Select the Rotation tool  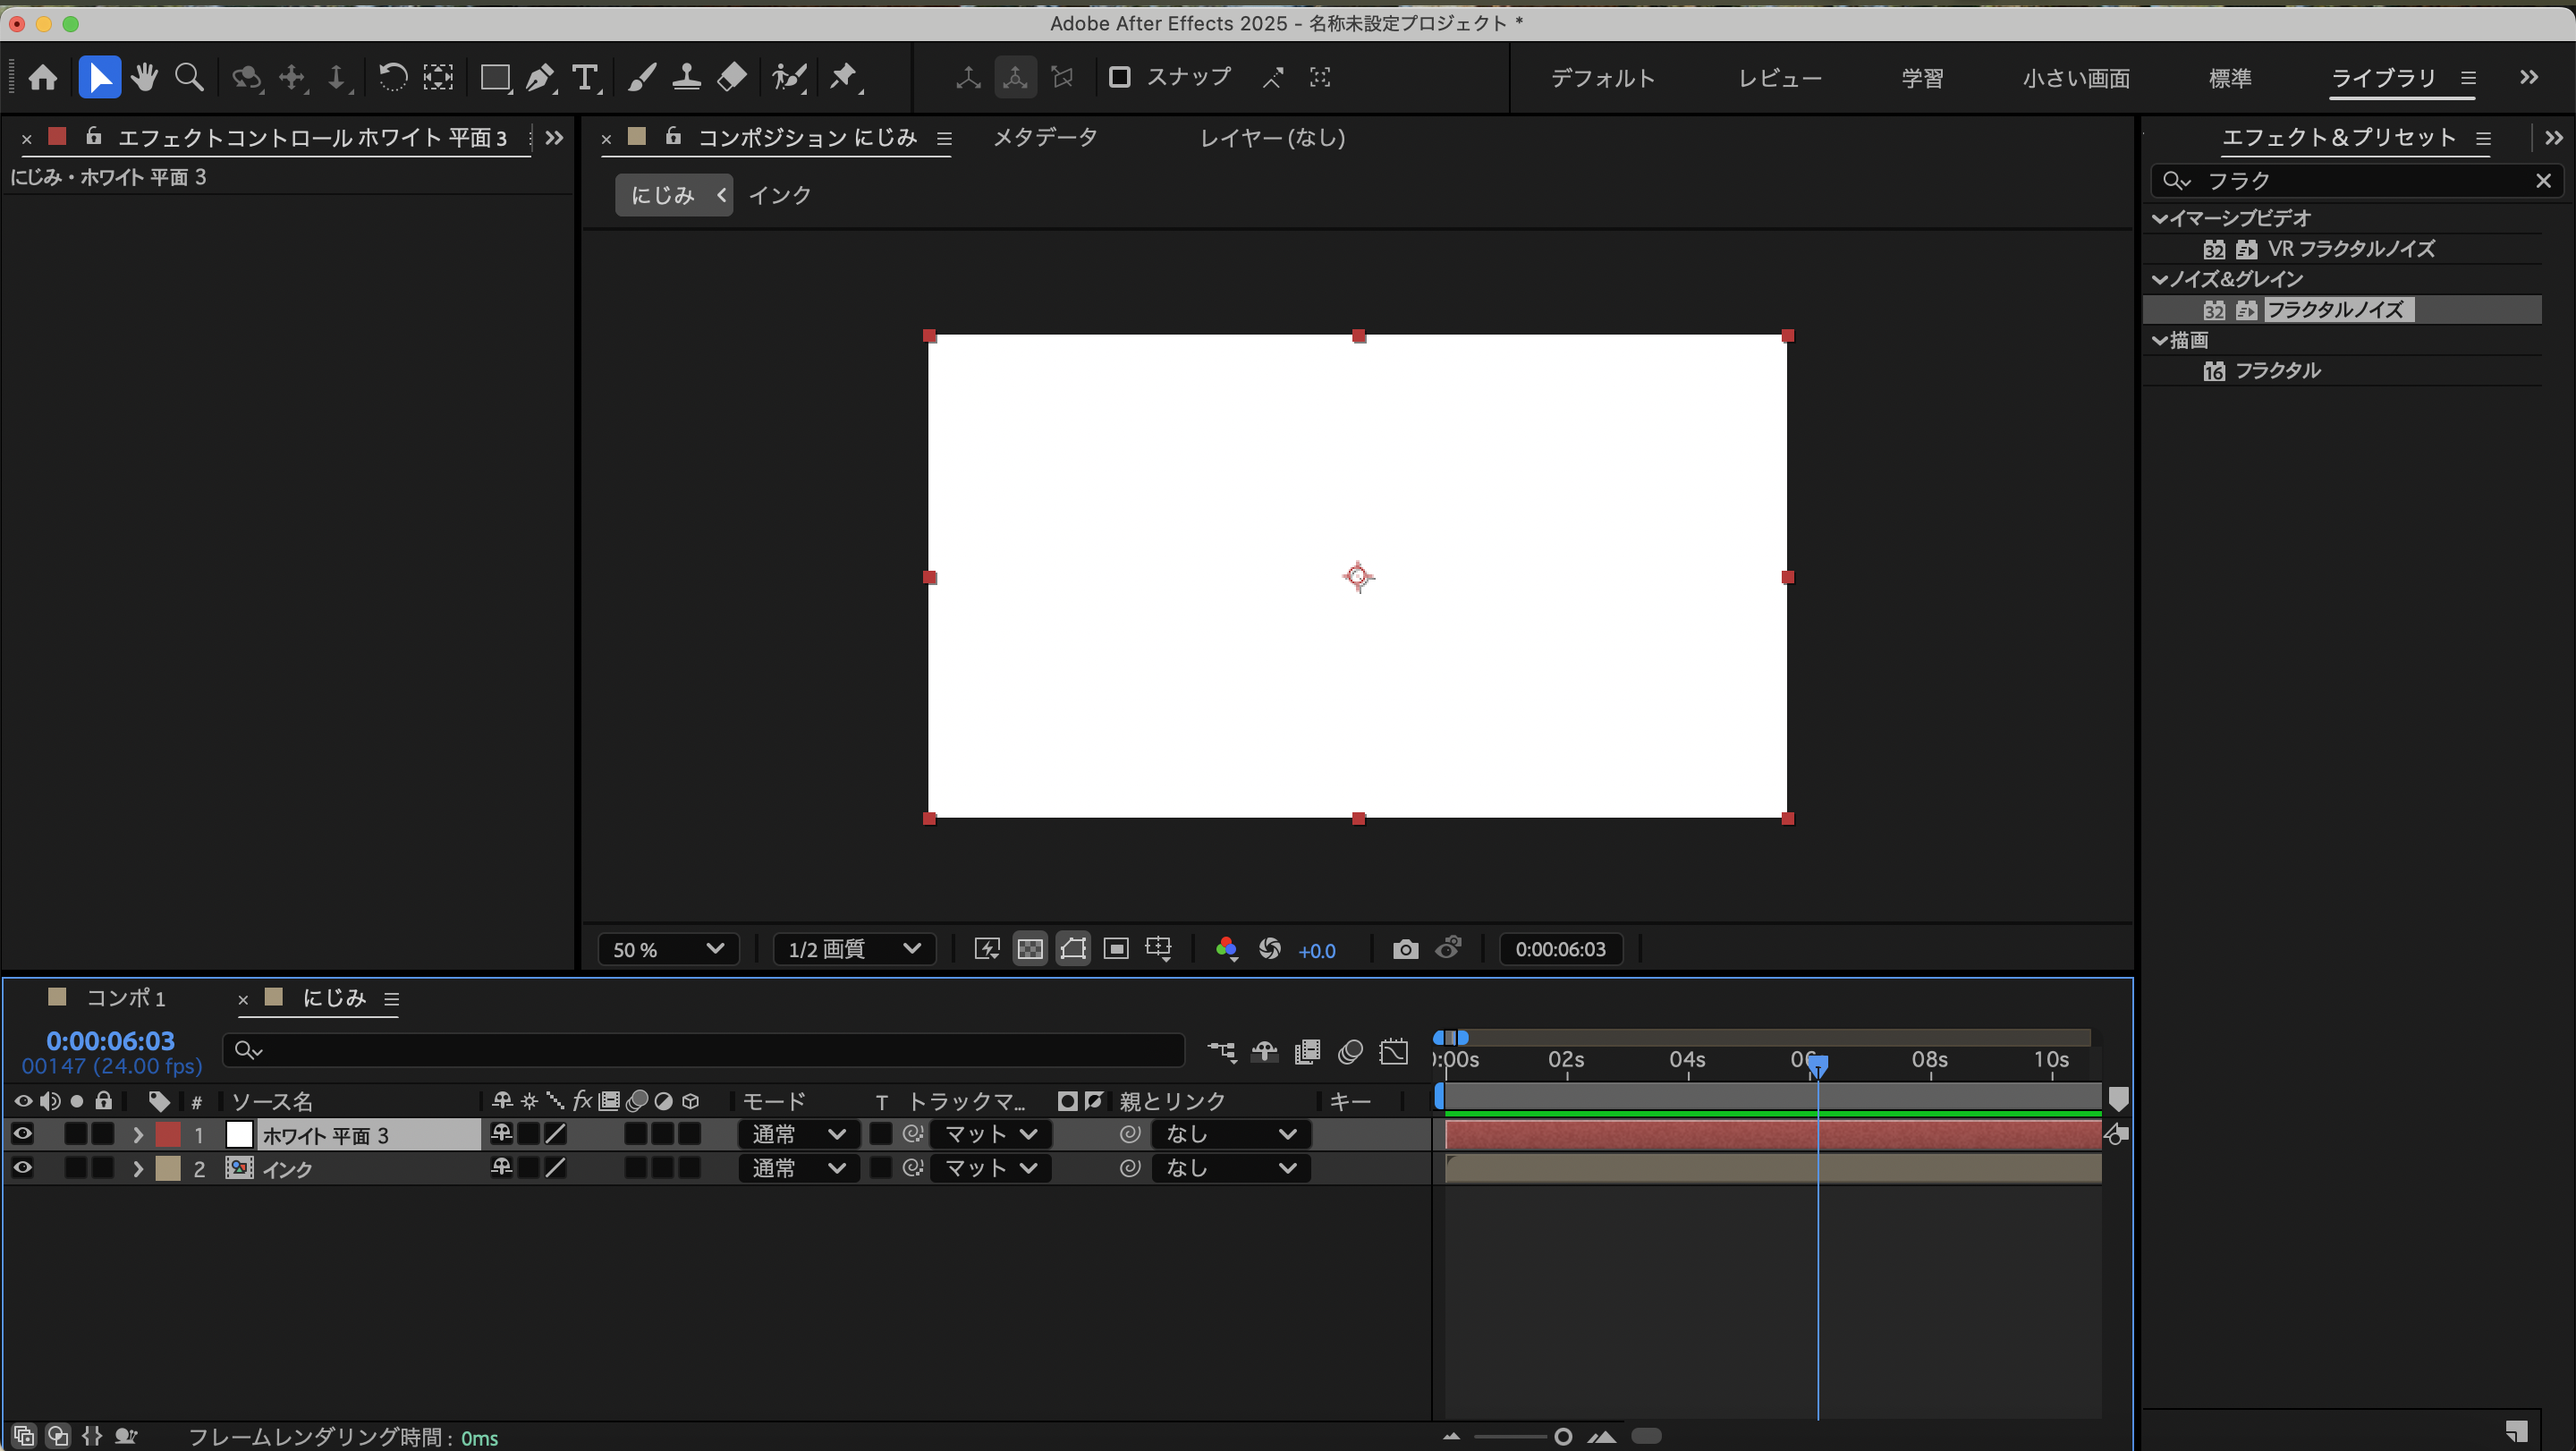tap(392, 77)
